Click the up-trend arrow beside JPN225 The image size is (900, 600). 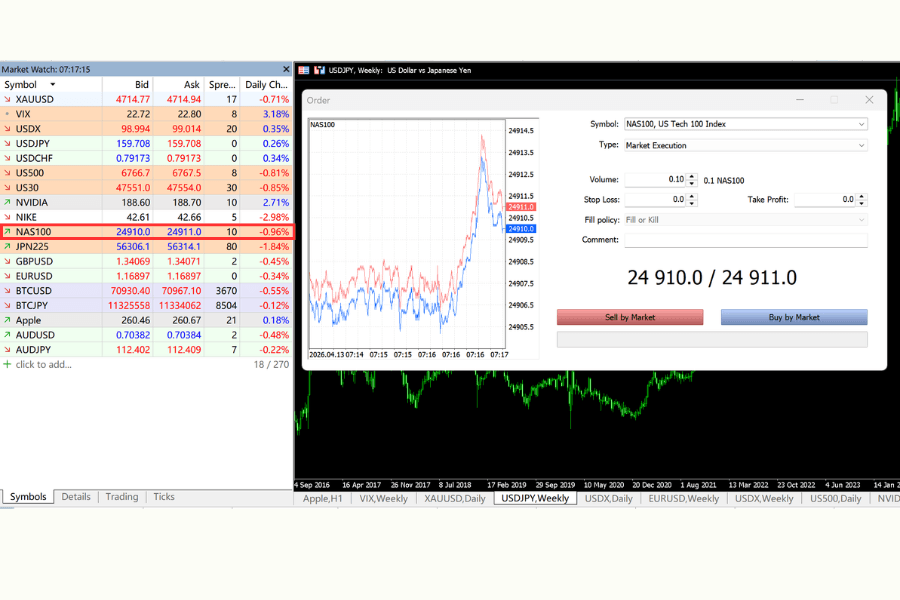click(x=8, y=246)
